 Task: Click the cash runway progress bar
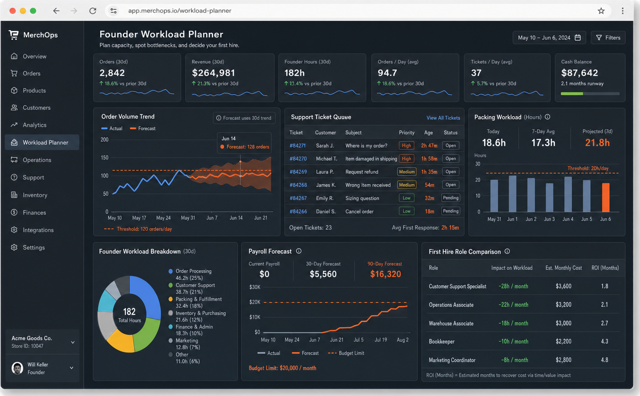pyautogui.click(x=590, y=93)
